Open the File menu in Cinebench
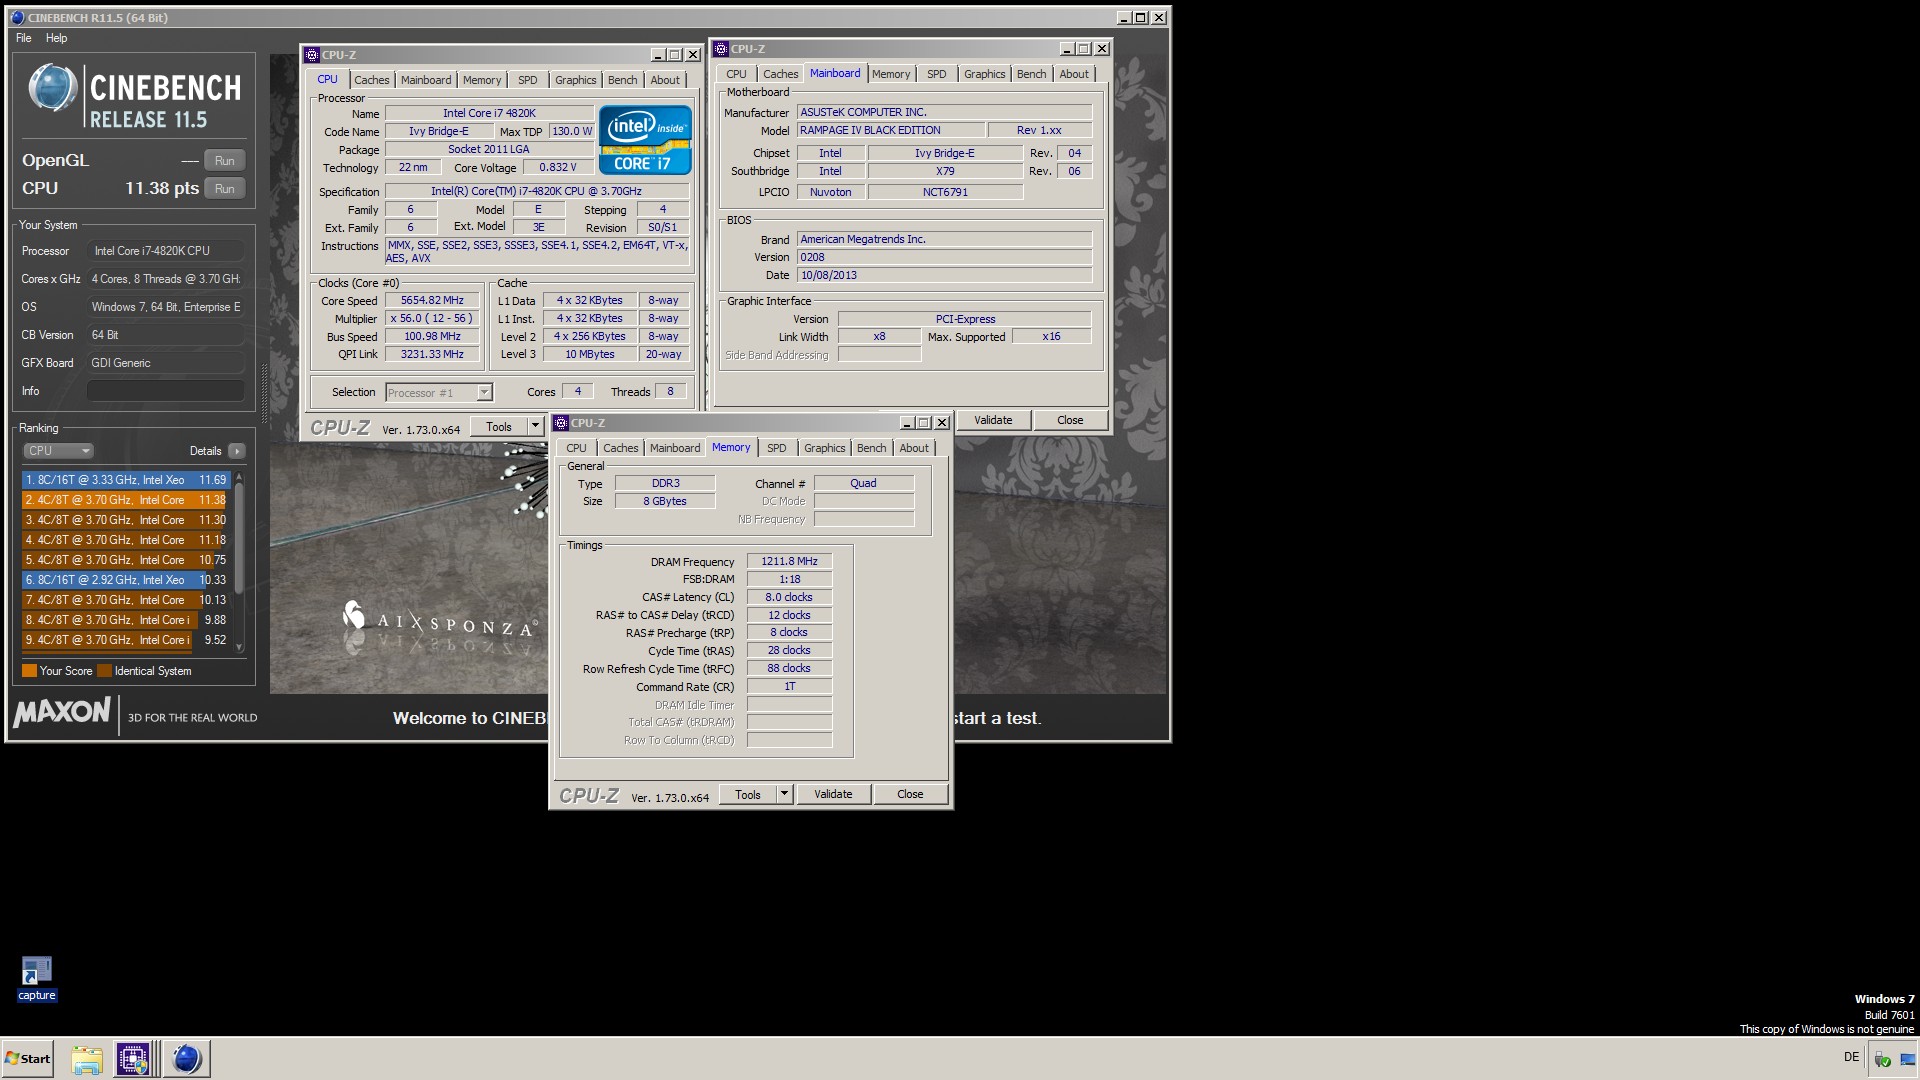1920x1080 pixels. 24,38
